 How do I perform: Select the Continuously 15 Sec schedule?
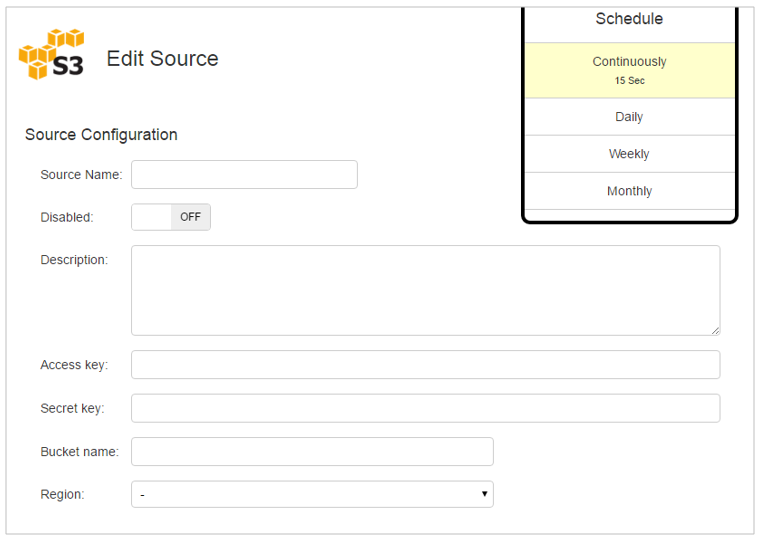[630, 71]
